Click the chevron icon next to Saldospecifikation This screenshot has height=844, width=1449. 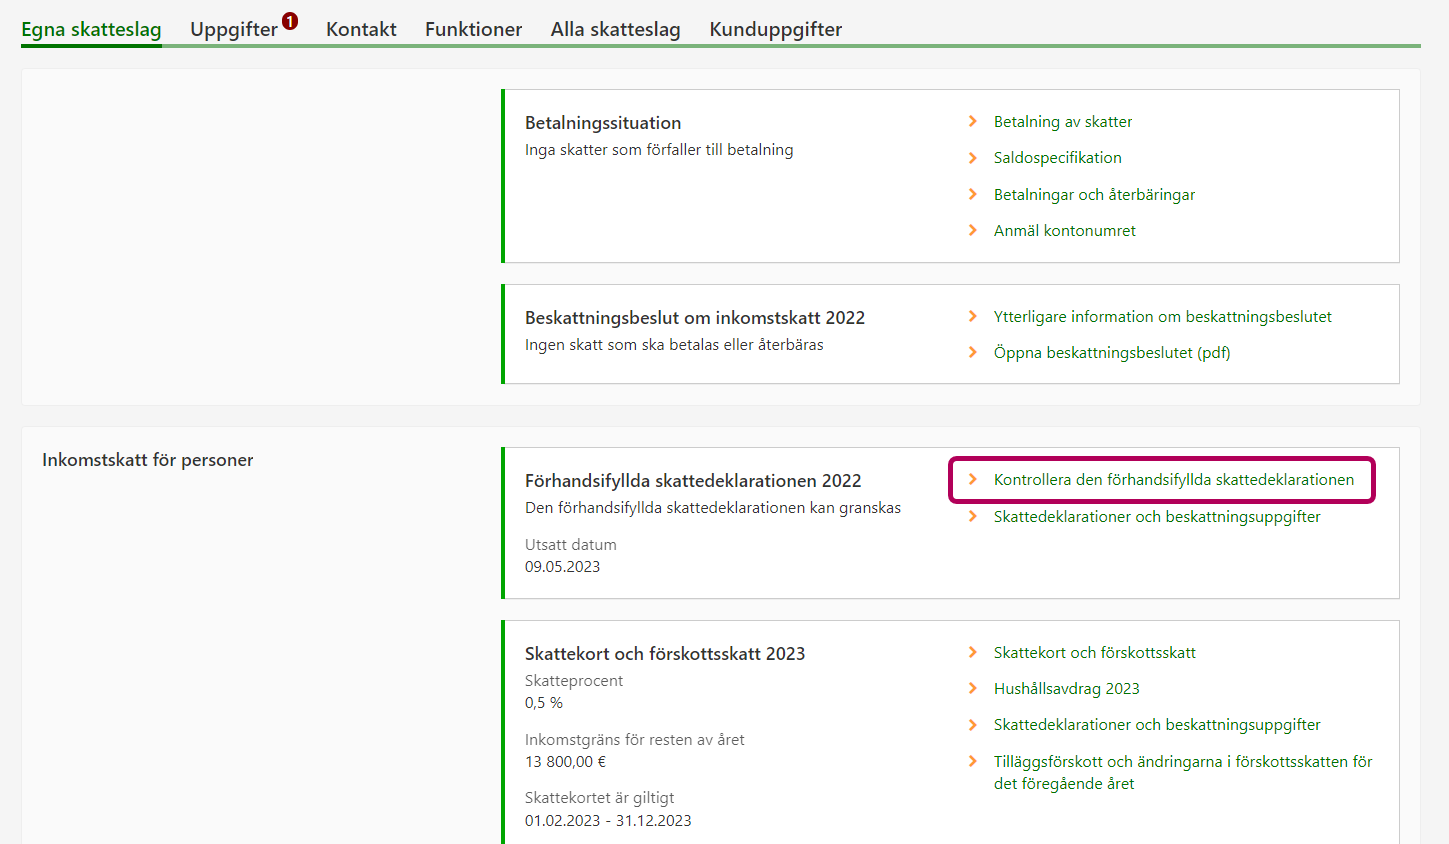[x=973, y=158]
